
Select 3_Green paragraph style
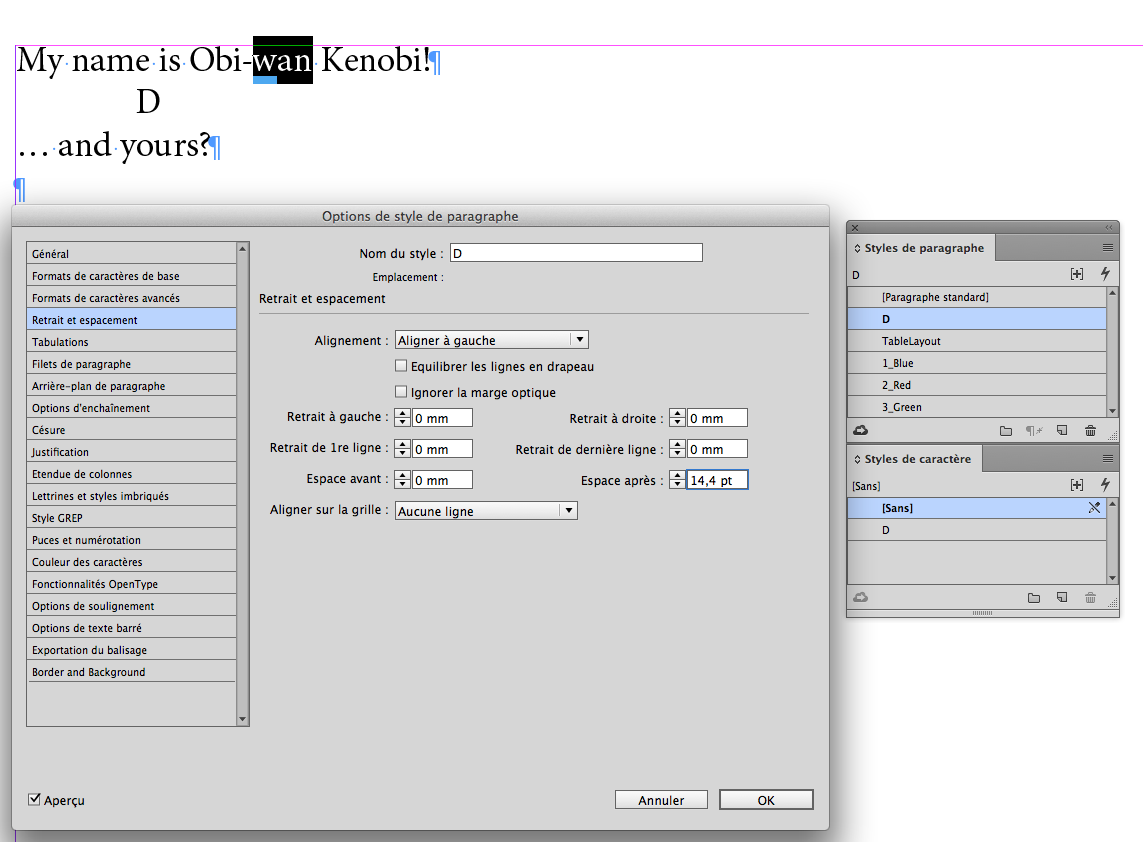(x=977, y=407)
